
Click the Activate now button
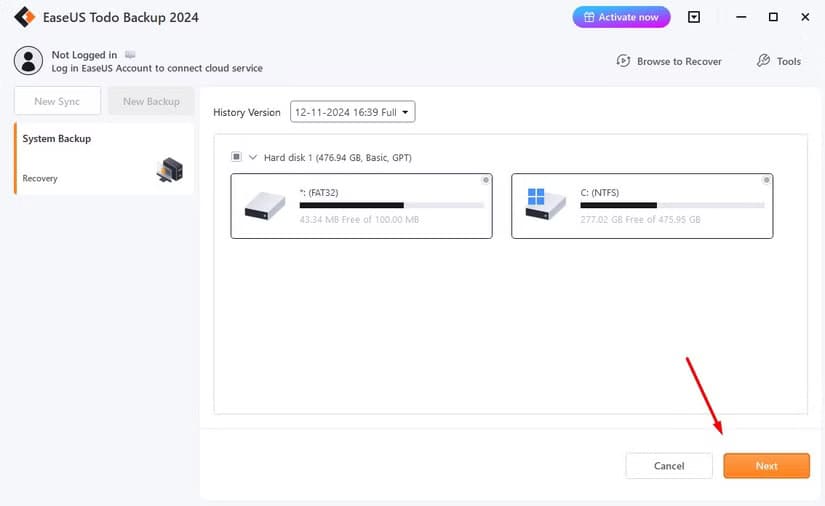pos(621,17)
